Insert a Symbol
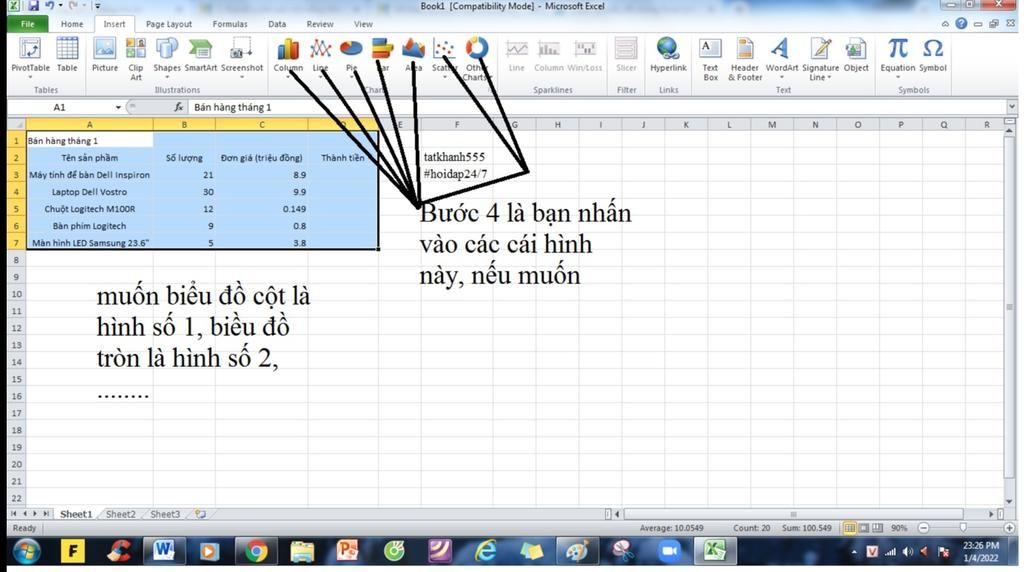1024x572 pixels. (933, 55)
